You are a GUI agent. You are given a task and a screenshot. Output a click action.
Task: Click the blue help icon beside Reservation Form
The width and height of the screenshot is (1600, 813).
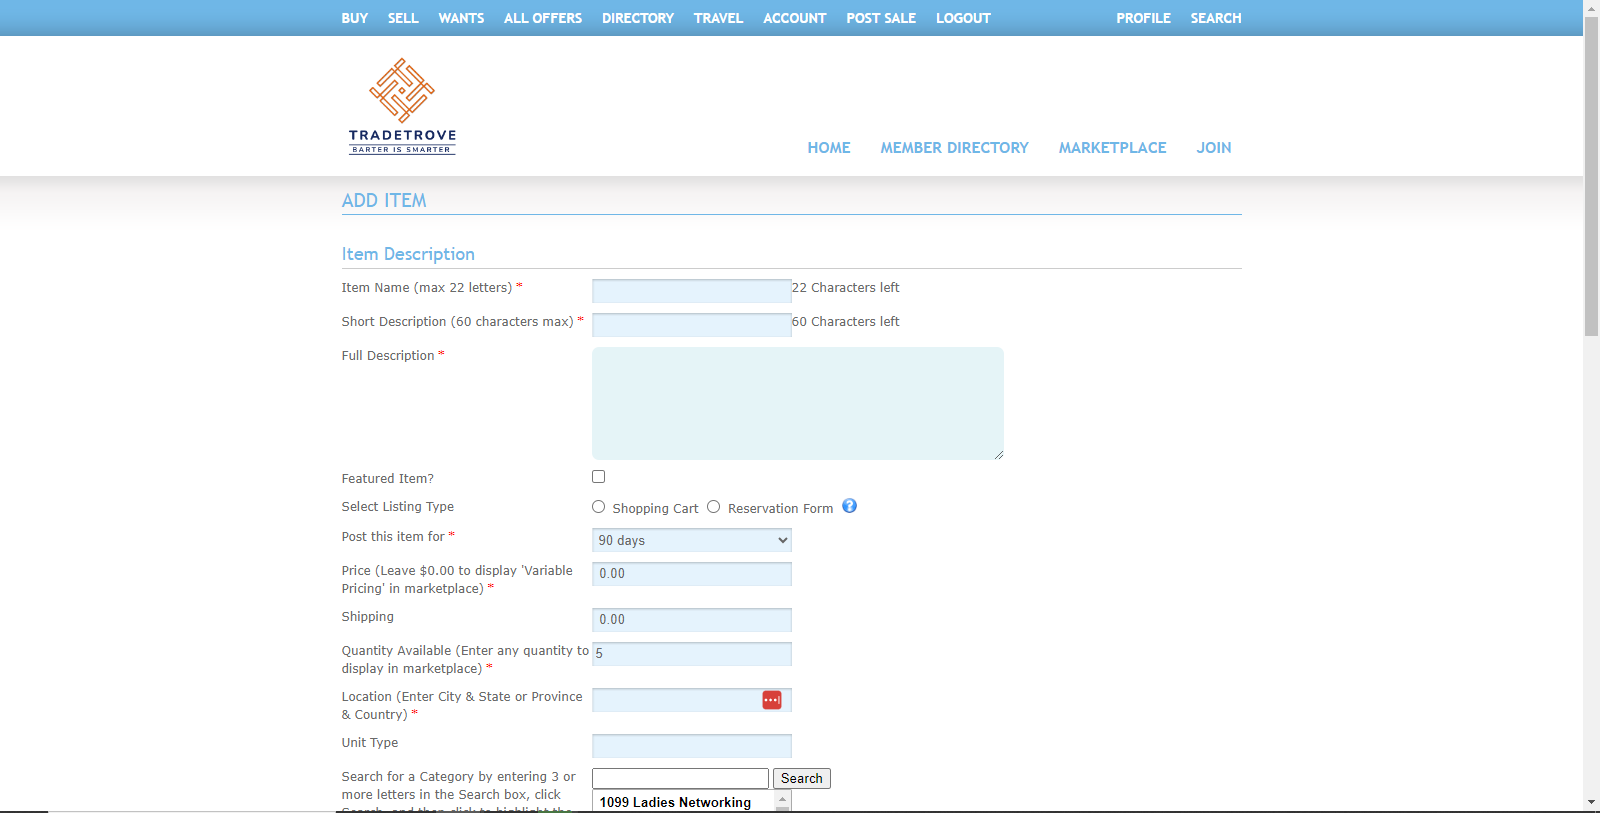point(849,506)
